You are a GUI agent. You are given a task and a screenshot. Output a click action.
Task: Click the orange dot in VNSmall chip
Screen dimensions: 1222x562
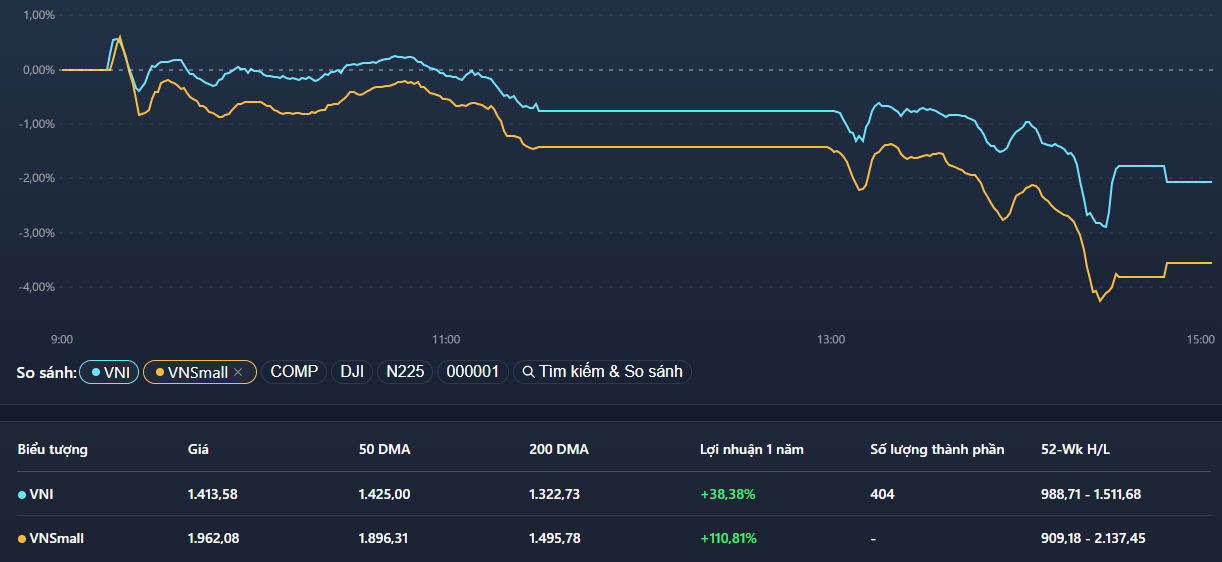[160, 372]
